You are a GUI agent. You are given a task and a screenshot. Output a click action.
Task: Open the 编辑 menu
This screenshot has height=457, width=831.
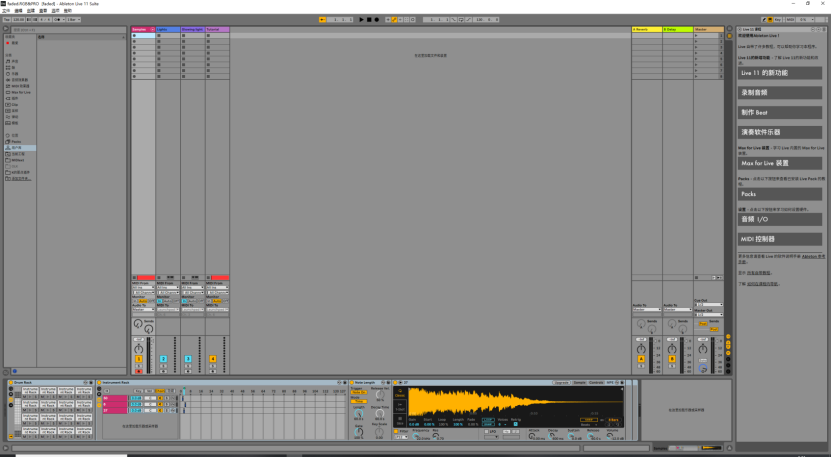(19, 11)
